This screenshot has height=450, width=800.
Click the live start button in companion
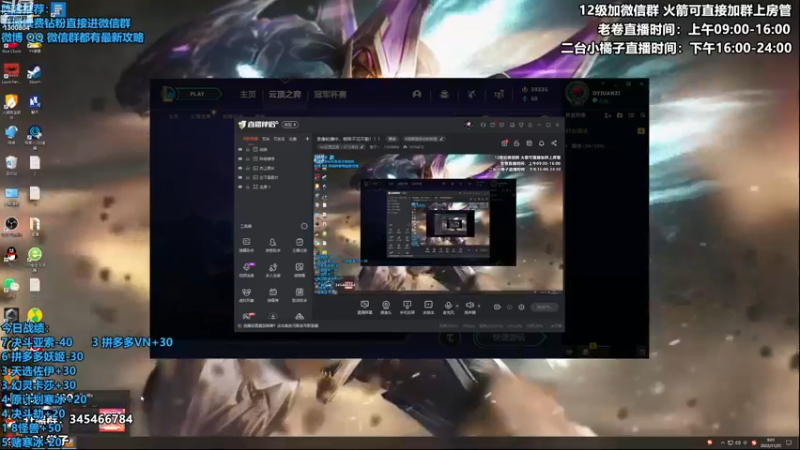coord(544,307)
